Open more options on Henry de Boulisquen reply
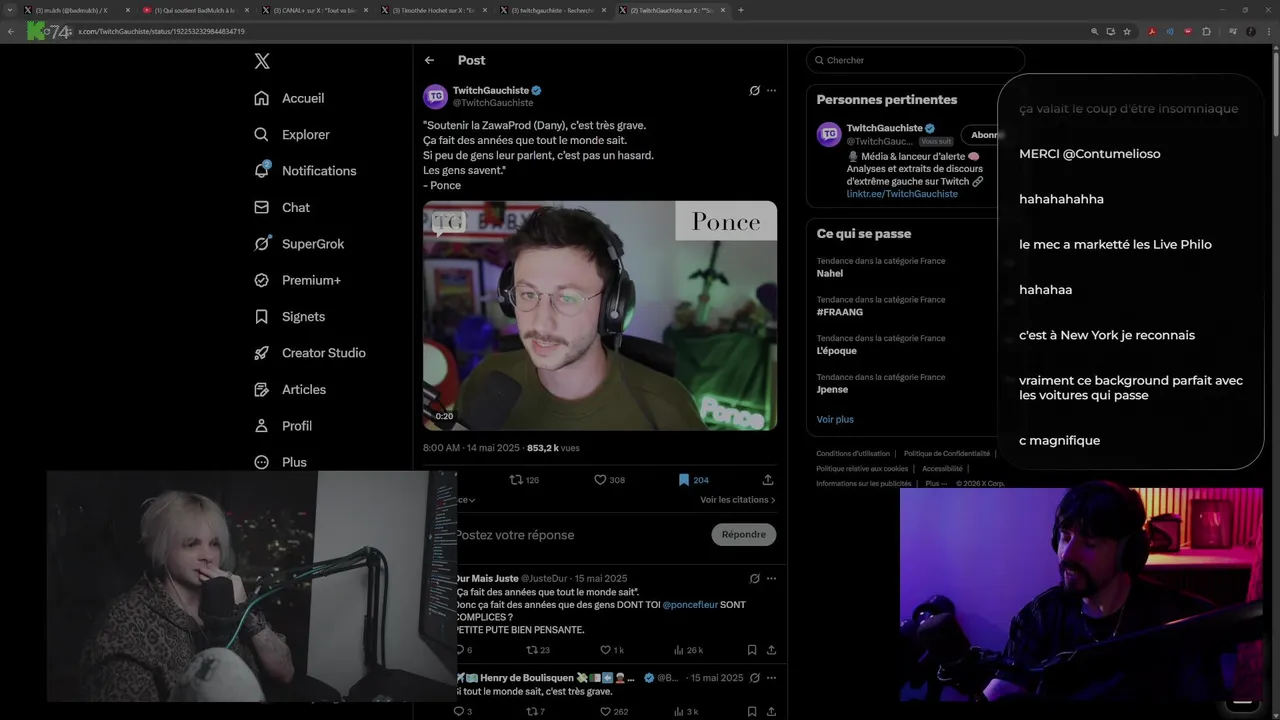 coord(771,677)
